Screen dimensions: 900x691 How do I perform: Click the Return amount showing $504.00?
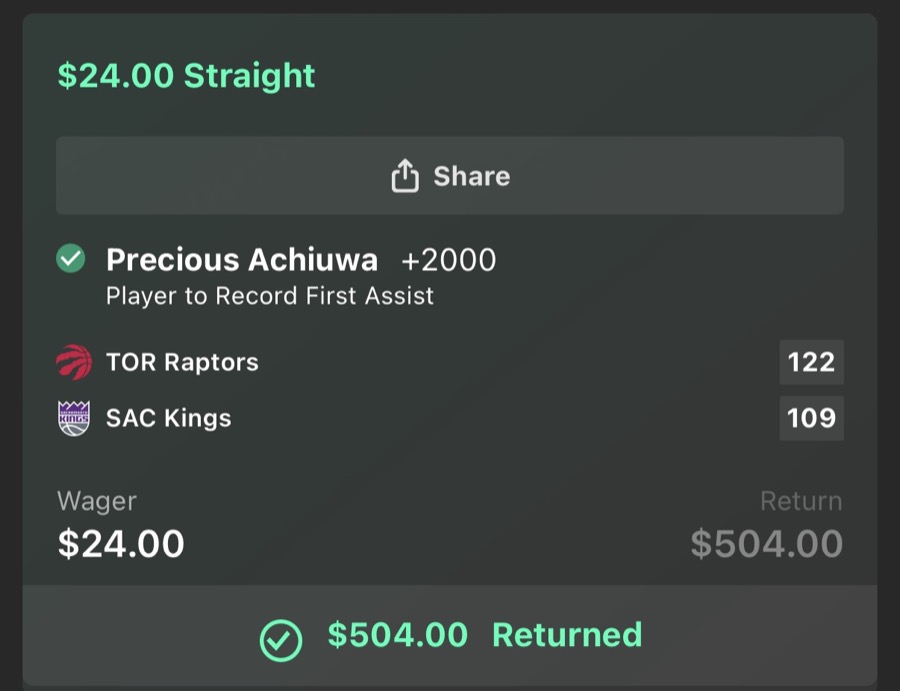(x=766, y=543)
